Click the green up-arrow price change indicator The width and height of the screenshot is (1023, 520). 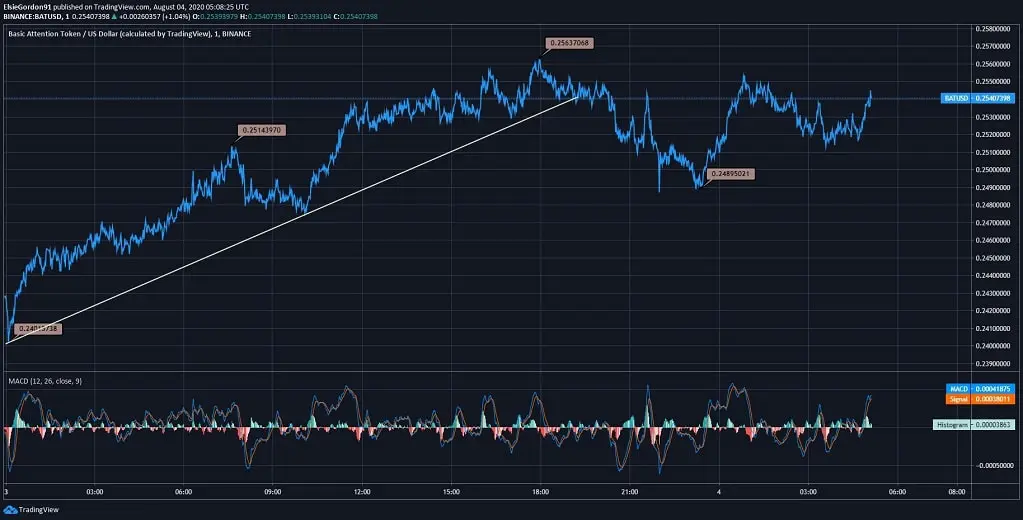tap(115, 16)
